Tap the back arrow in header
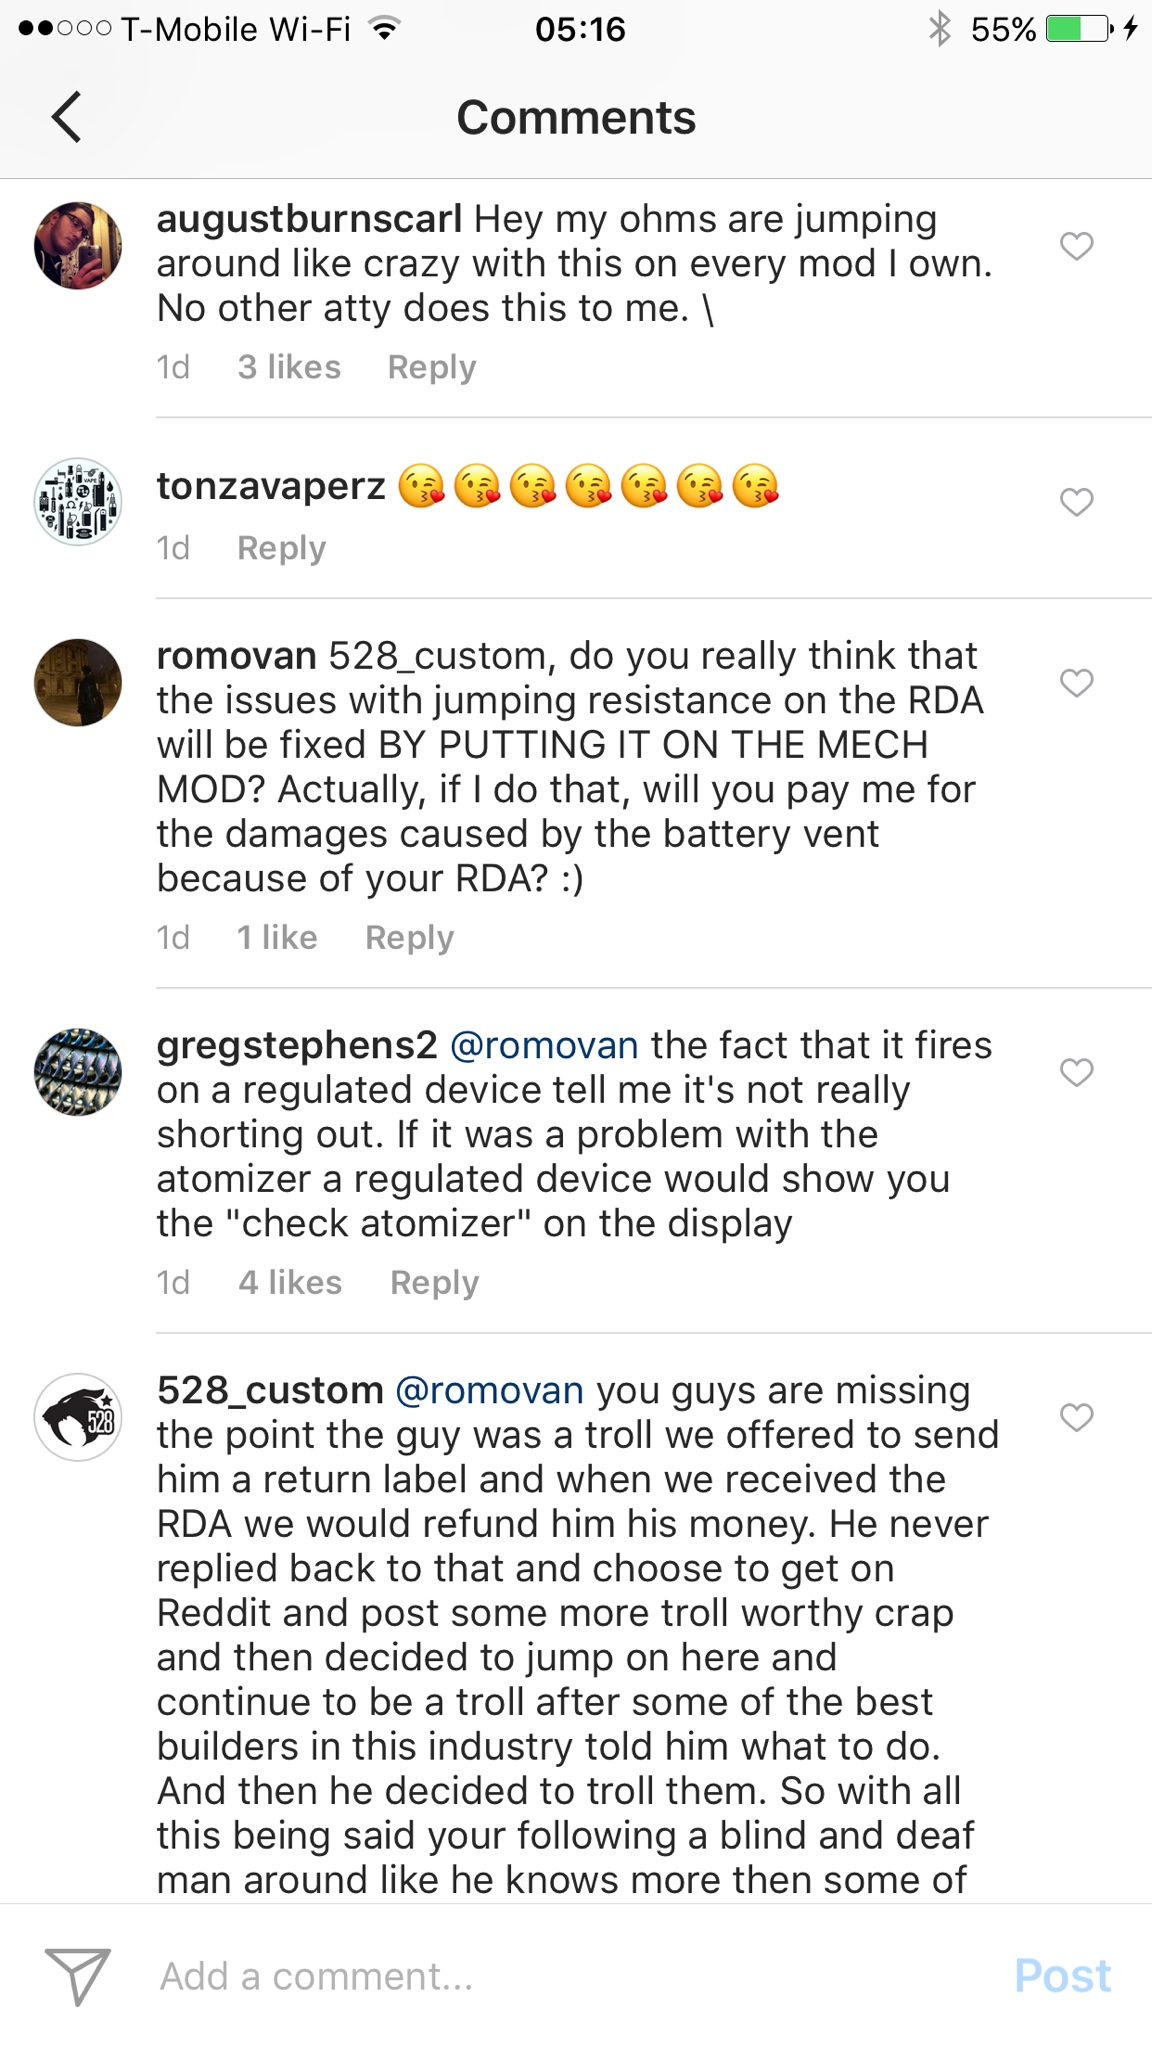 point(66,117)
